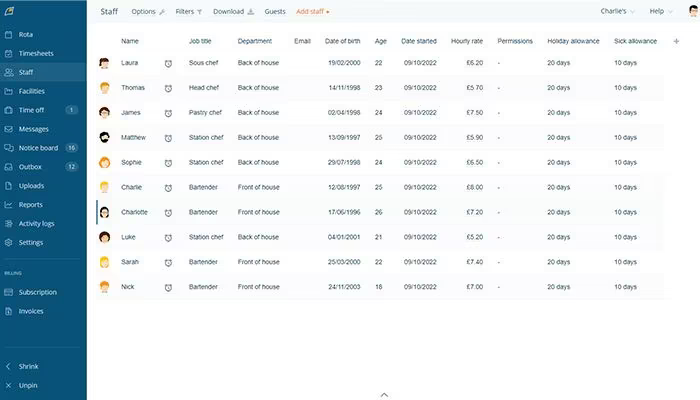Viewport: 700px width, 400px height.
Task: Open the Options menu
Action: 148,12
